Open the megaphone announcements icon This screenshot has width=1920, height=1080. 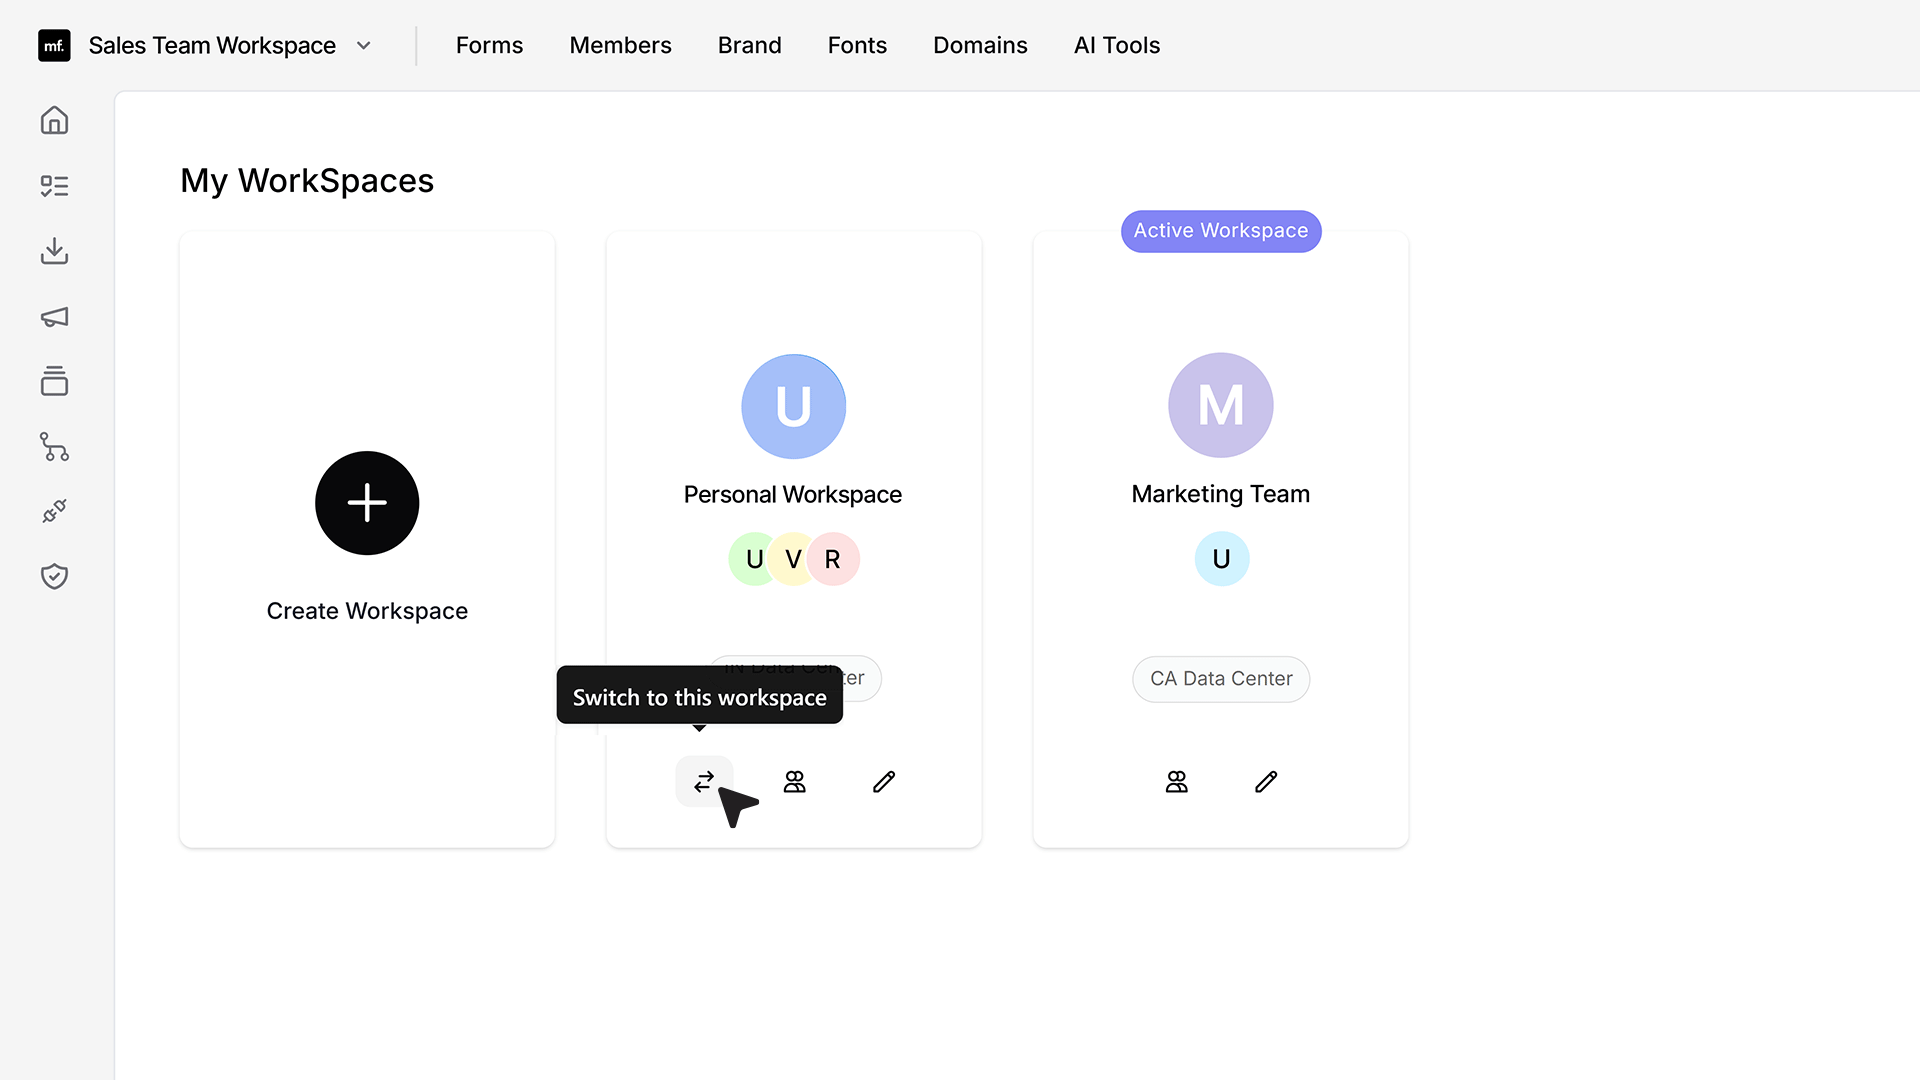click(54, 317)
